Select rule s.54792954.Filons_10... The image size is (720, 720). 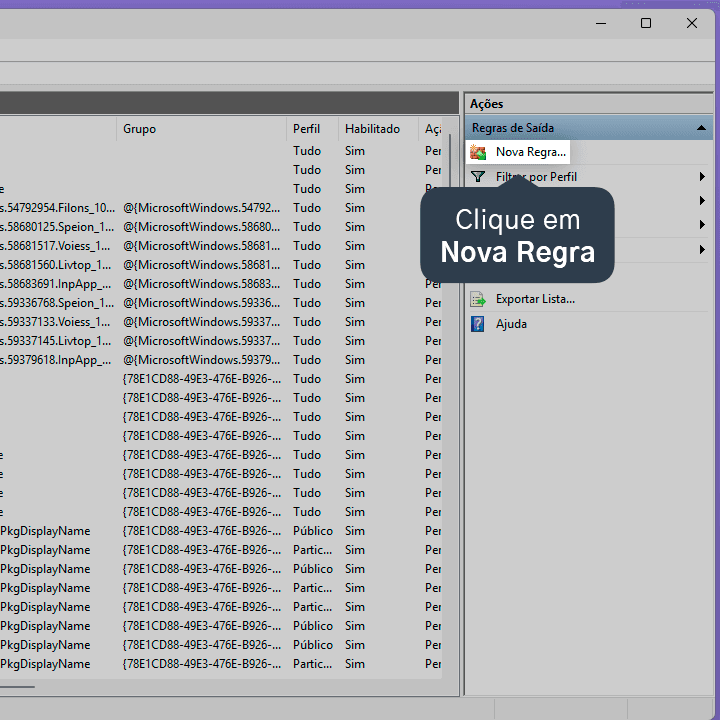coord(57,208)
